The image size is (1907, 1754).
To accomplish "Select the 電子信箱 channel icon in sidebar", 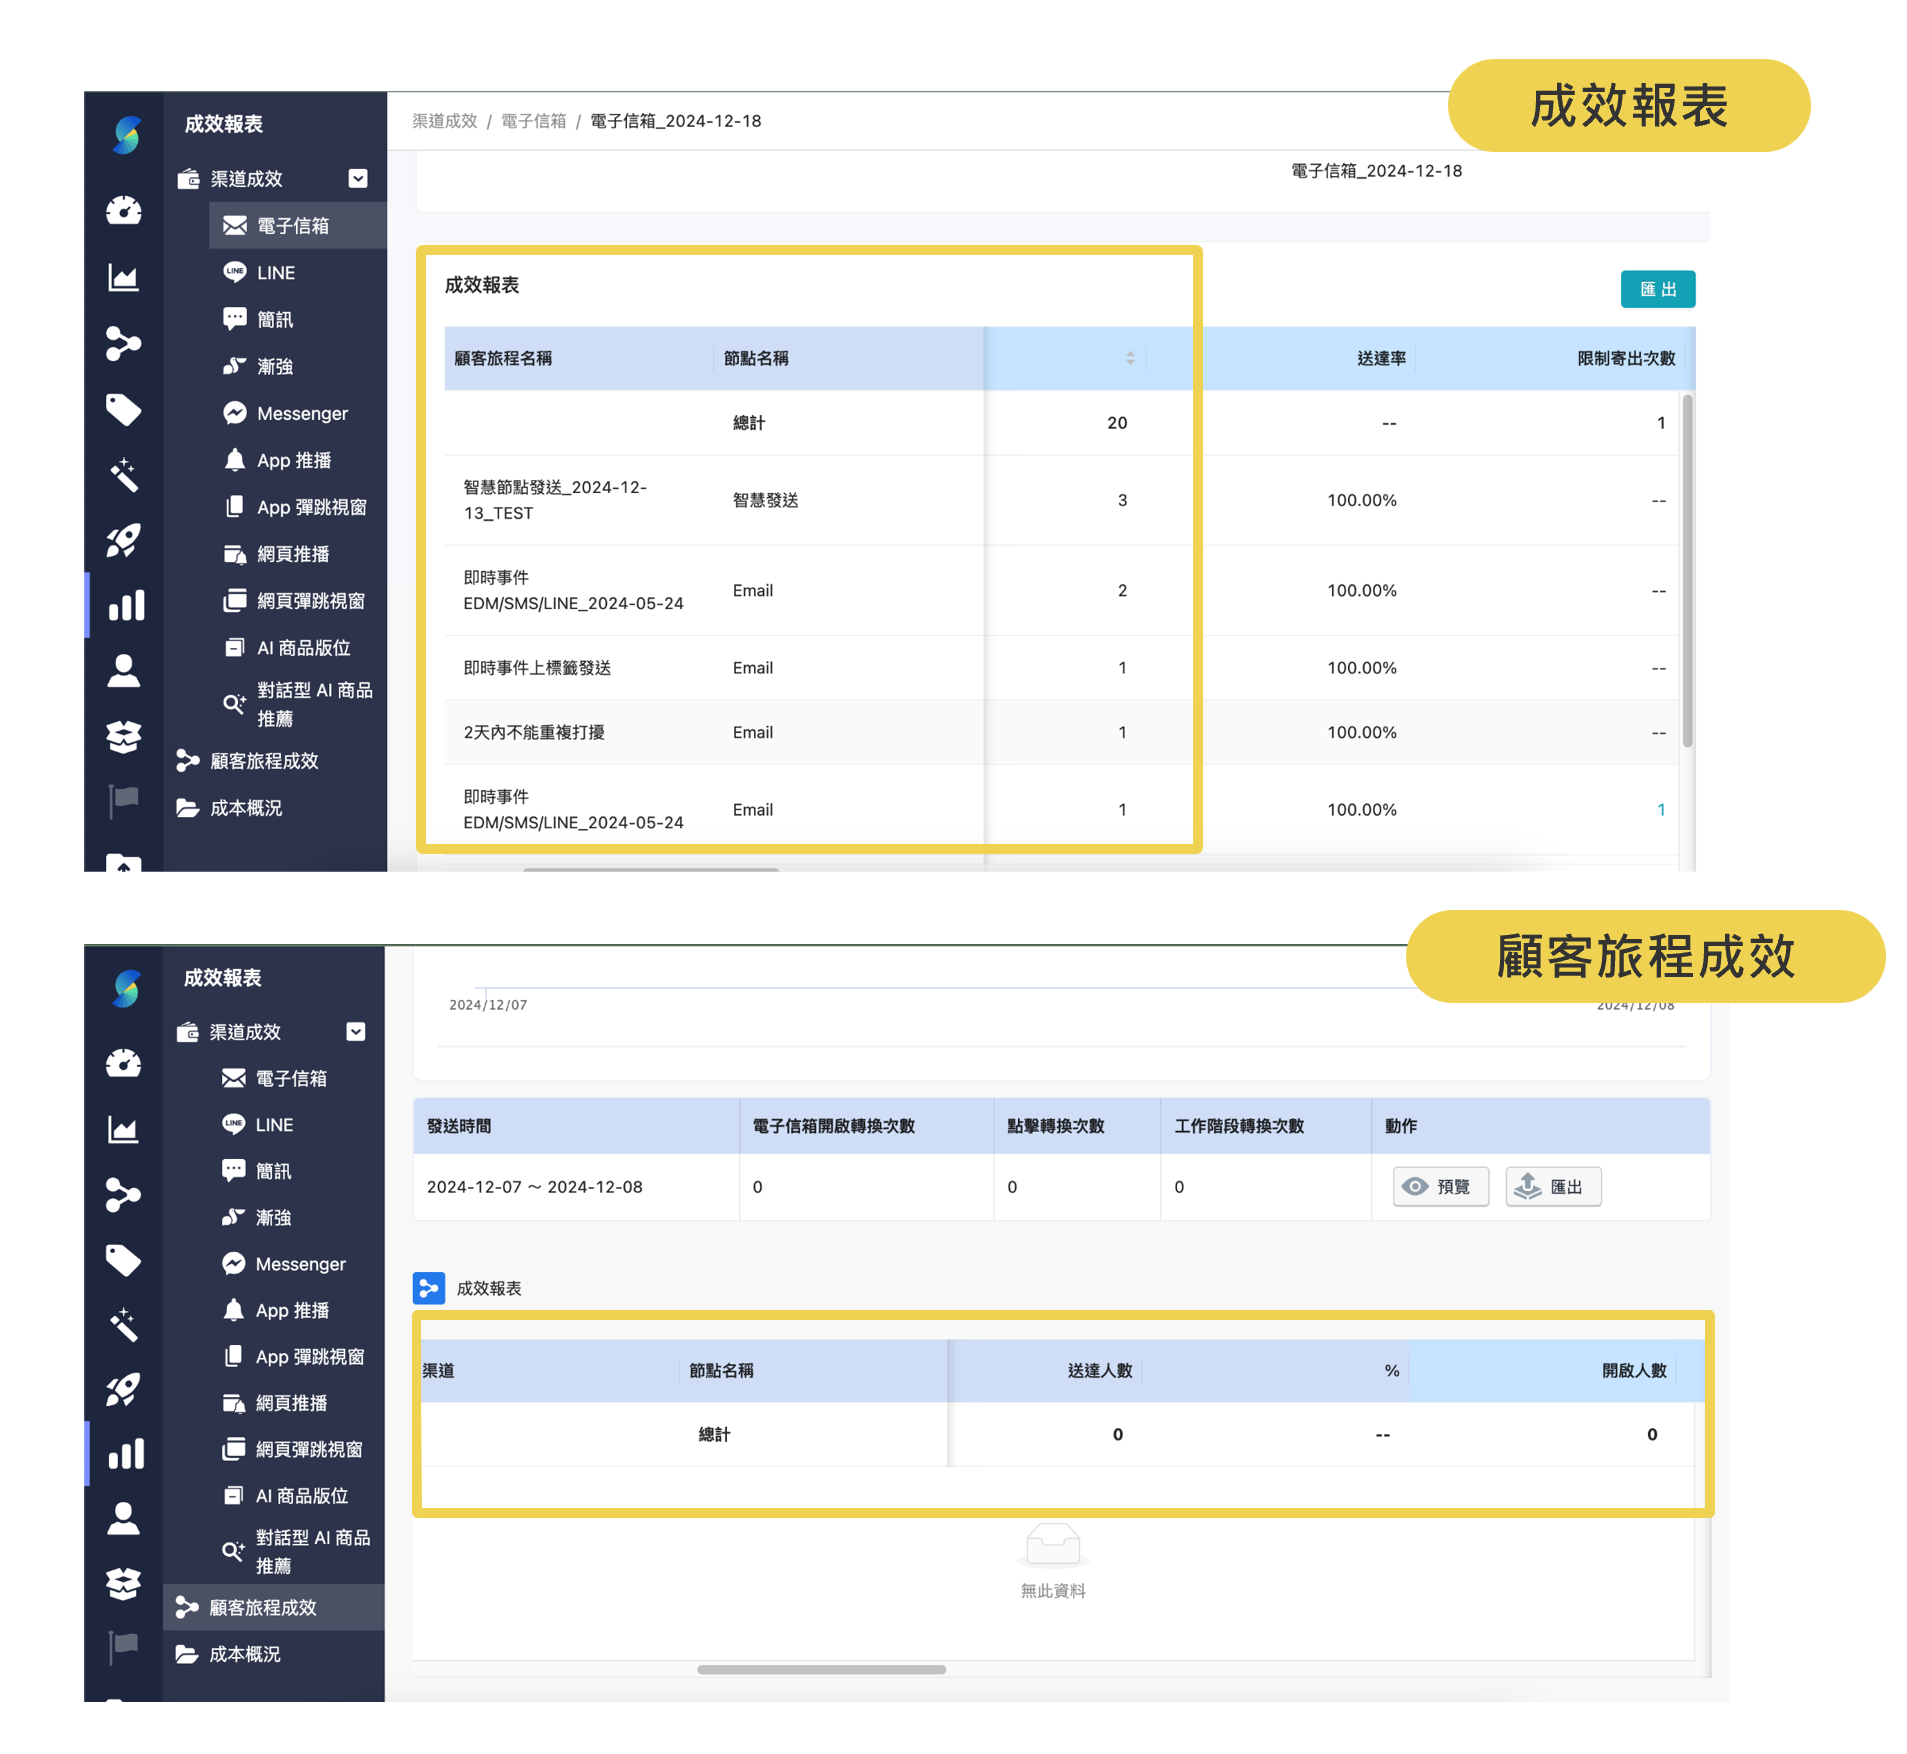I will click(x=234, y=225).
